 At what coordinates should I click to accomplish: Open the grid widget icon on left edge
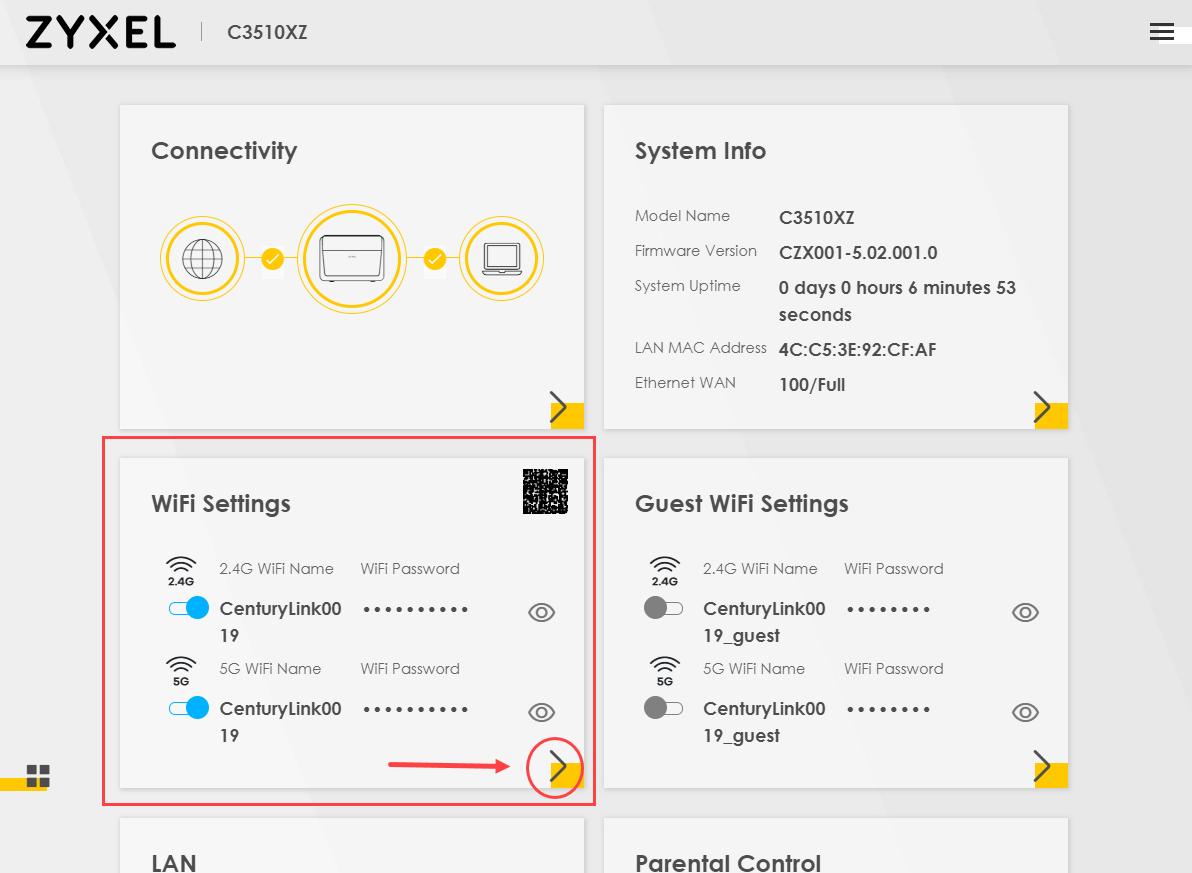click(38, 776)
